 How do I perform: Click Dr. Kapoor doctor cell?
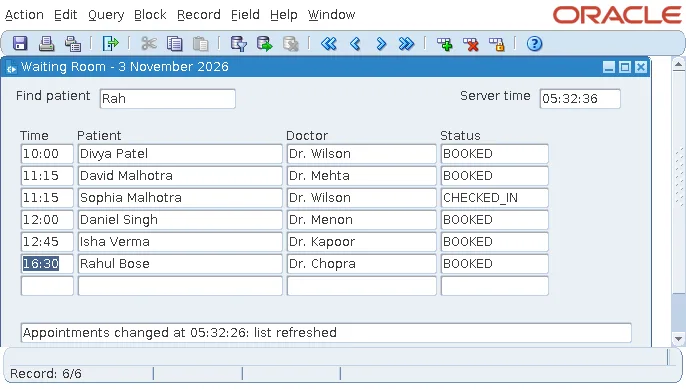(x=361, y=242)
